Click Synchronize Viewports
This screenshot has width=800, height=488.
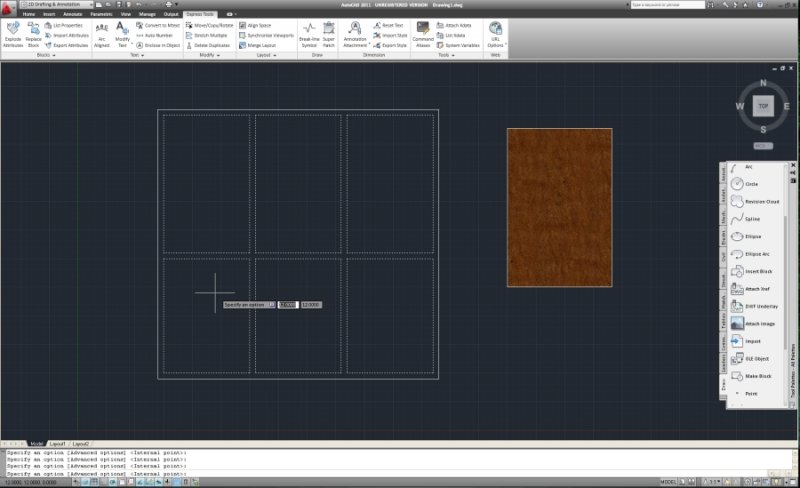tap(266, 35)
